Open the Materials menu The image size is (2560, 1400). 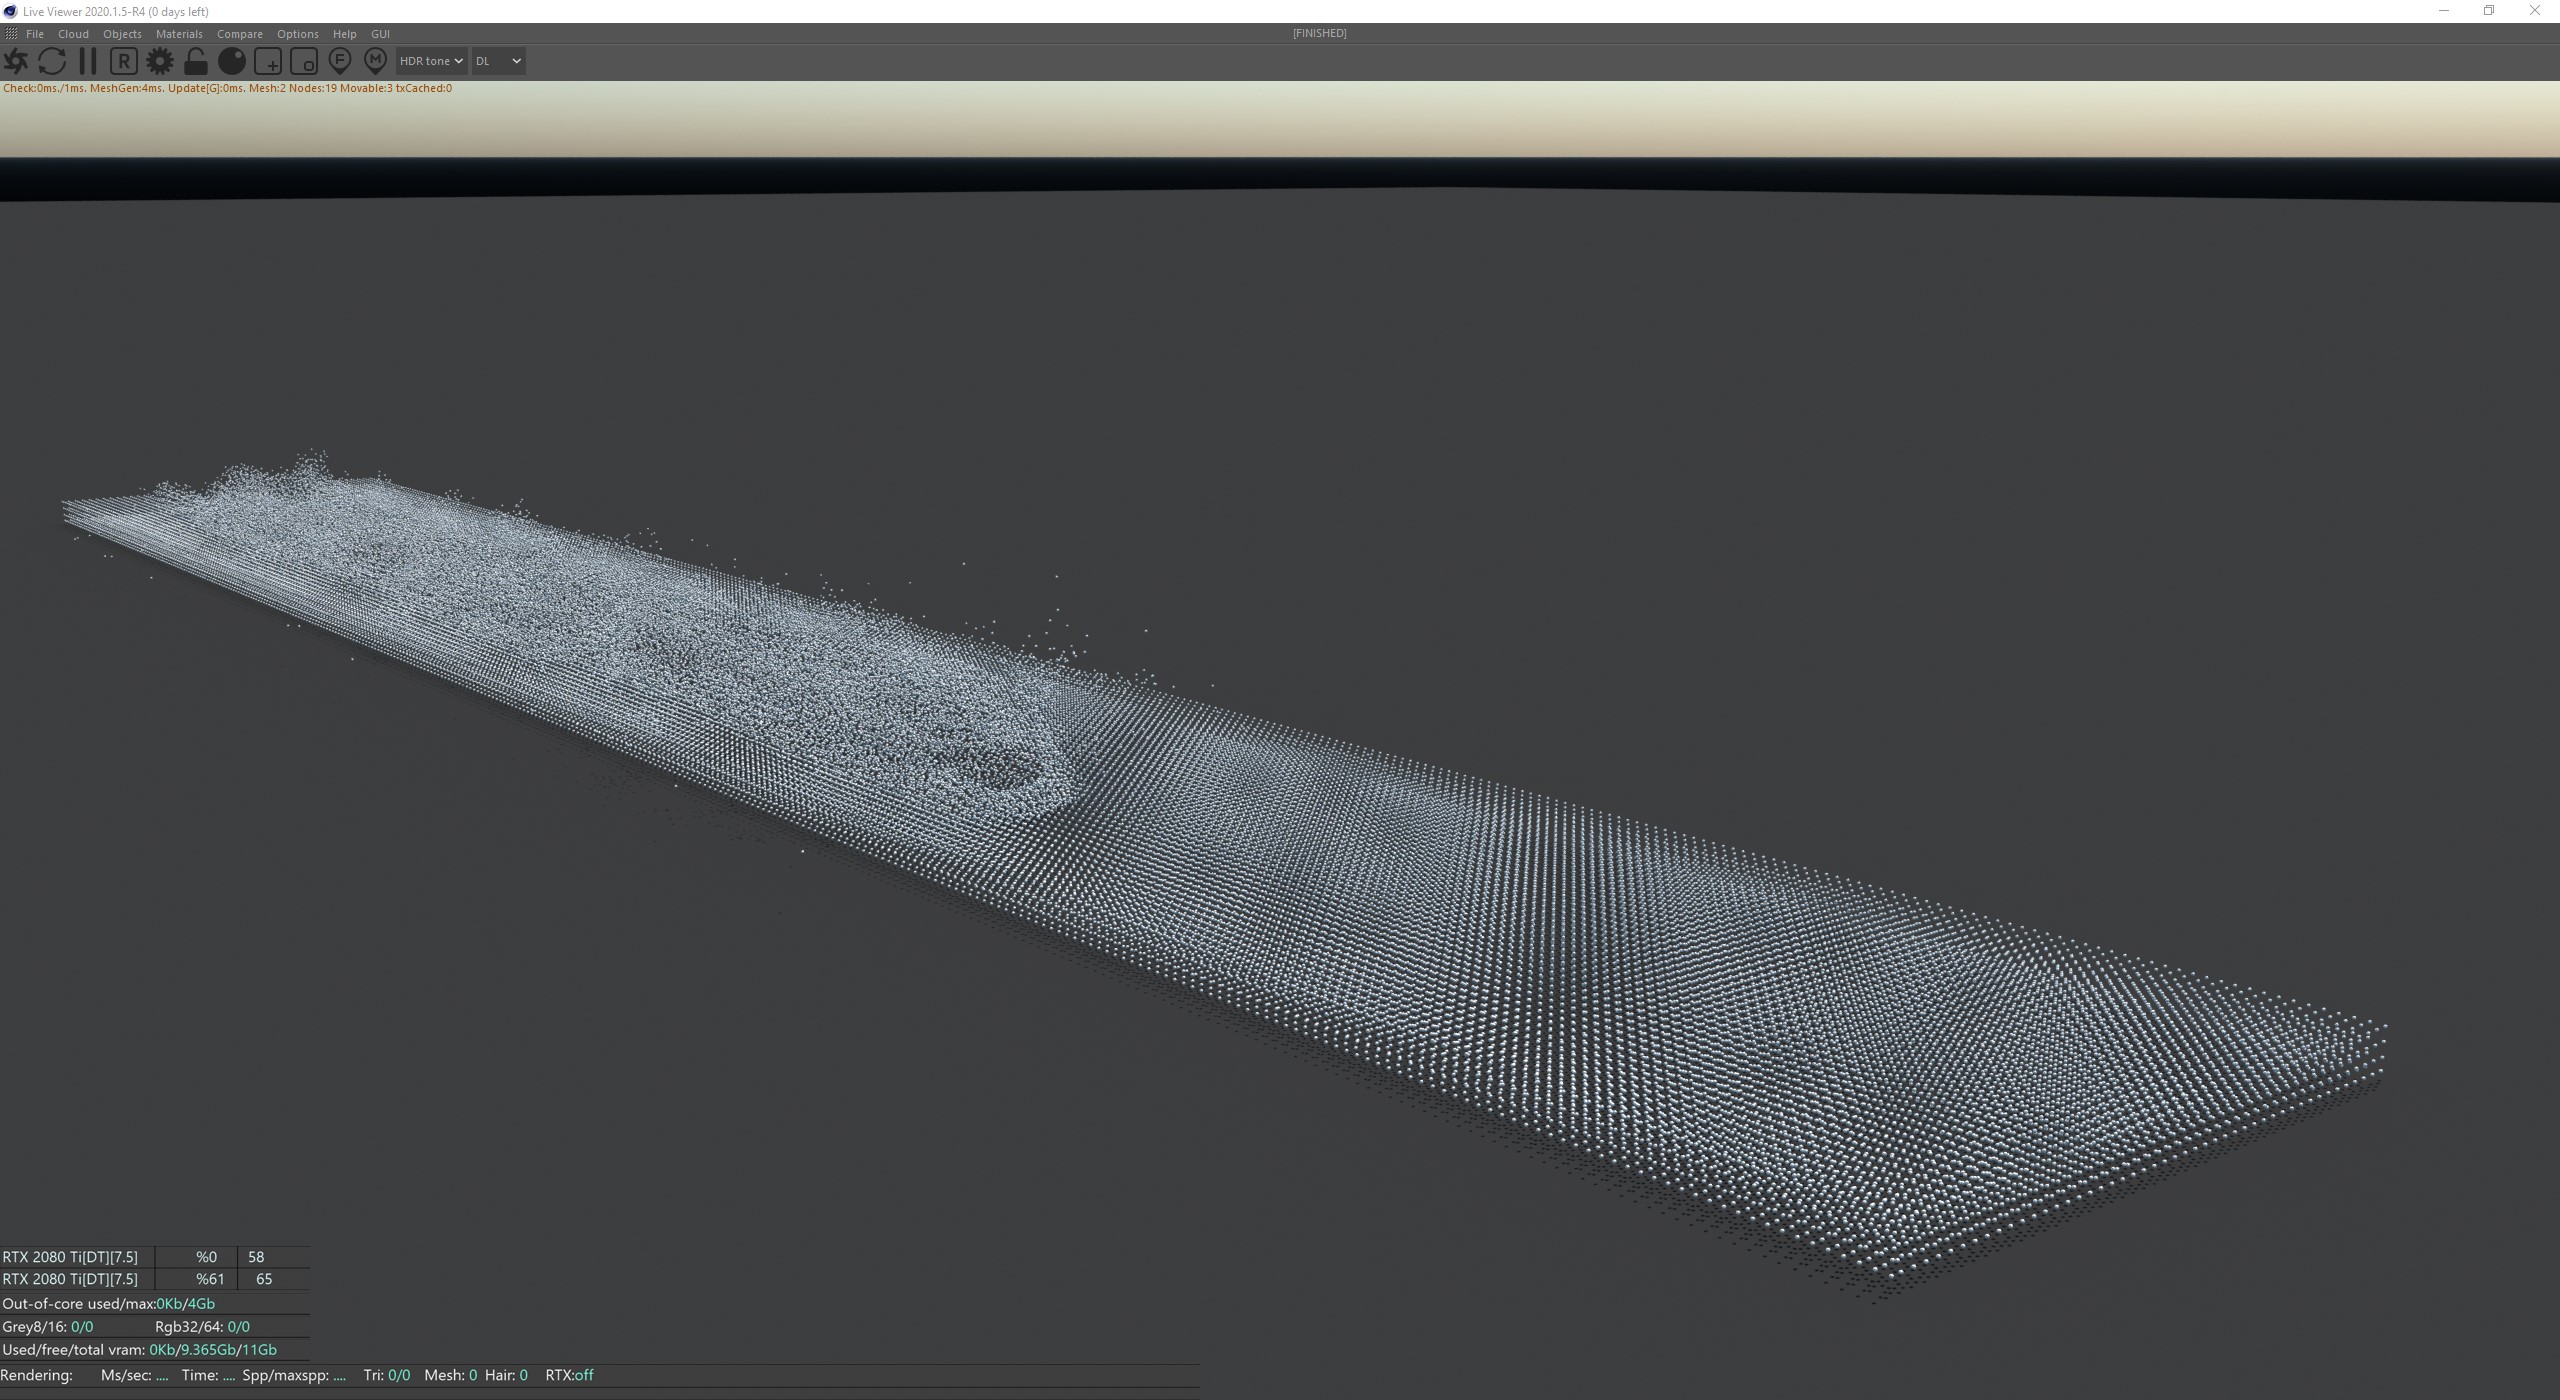(x=179, y=34)
